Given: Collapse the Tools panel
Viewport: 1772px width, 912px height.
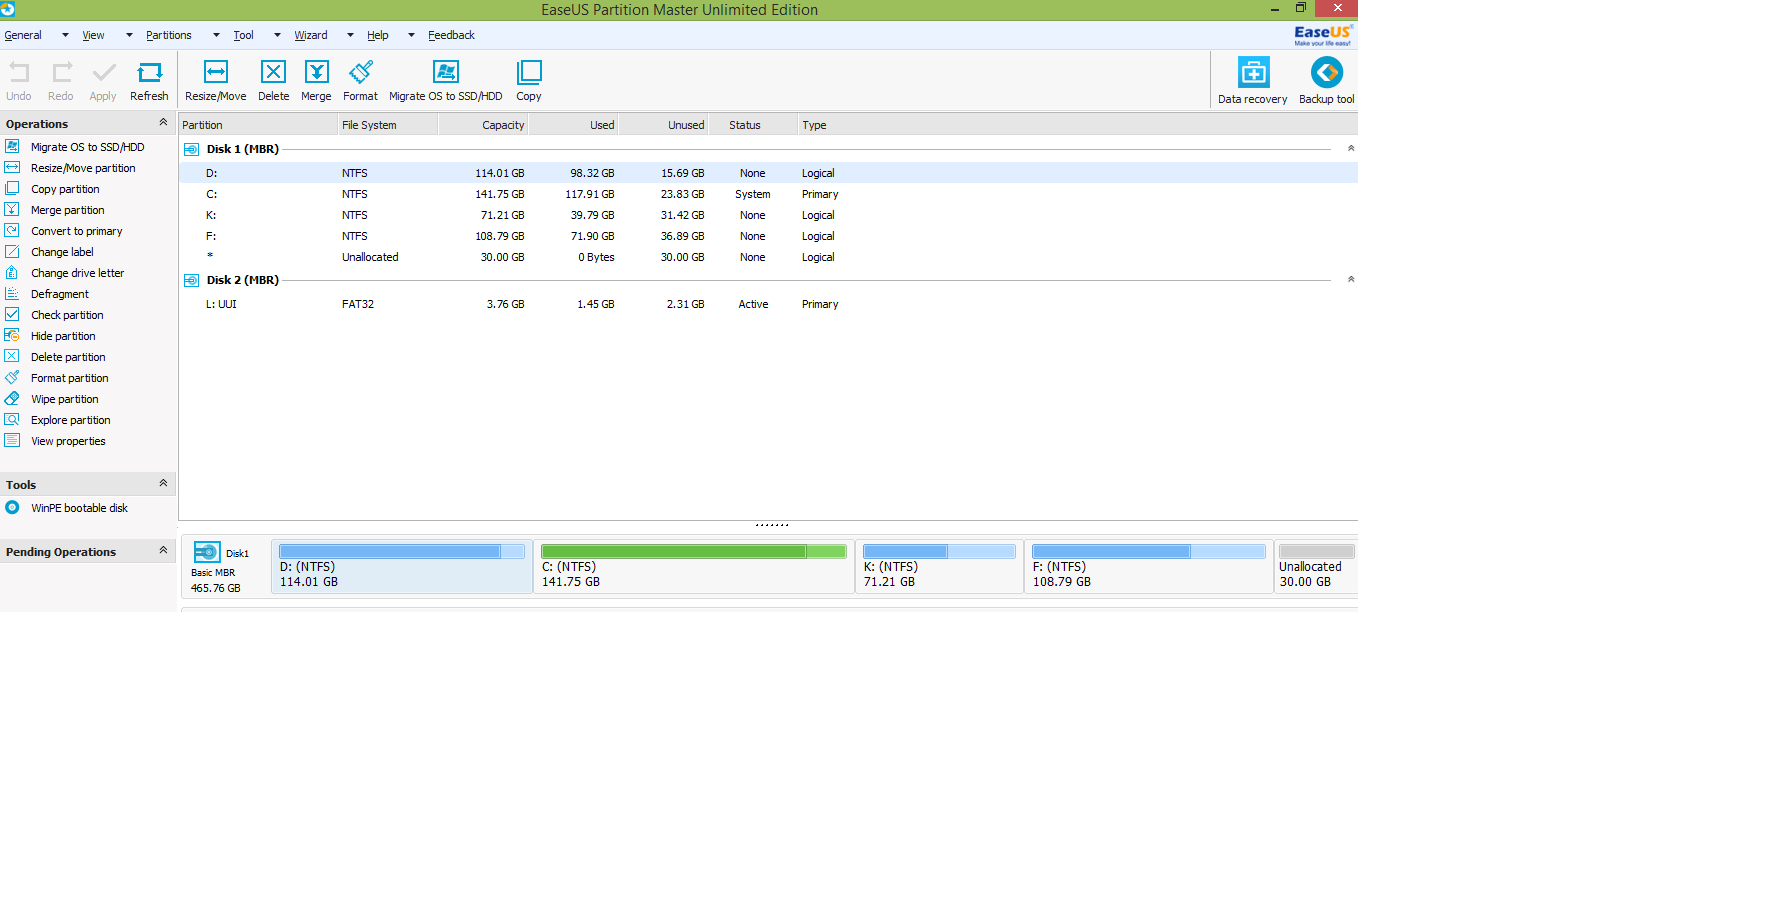Looking at the screenshot, I should 163,483.
